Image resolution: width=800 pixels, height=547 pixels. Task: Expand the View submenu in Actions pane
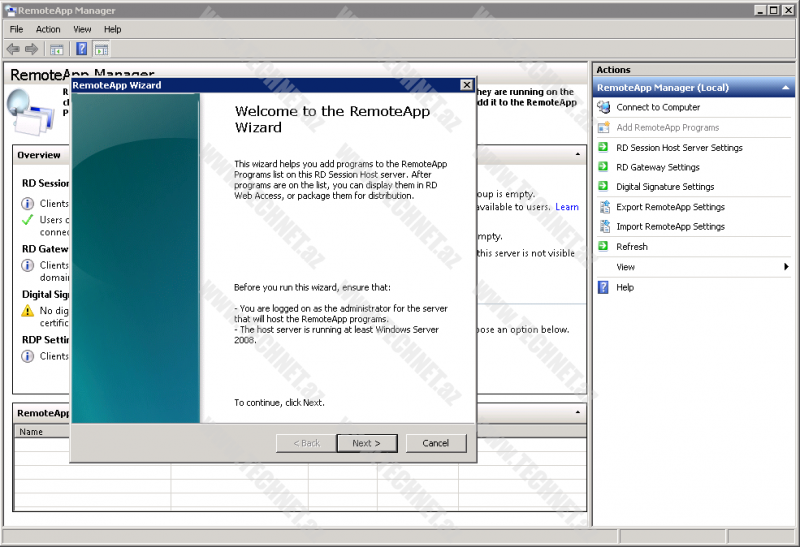[786, 267]
